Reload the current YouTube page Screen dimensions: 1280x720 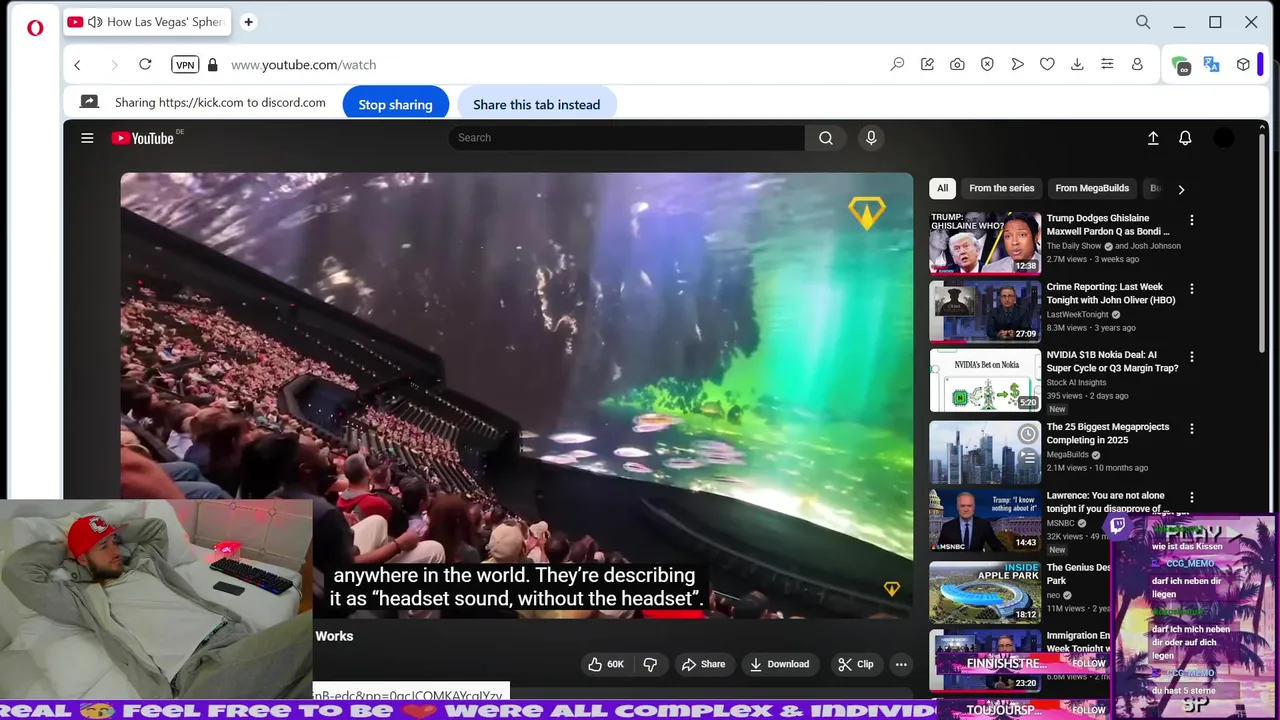pos(145,64)
